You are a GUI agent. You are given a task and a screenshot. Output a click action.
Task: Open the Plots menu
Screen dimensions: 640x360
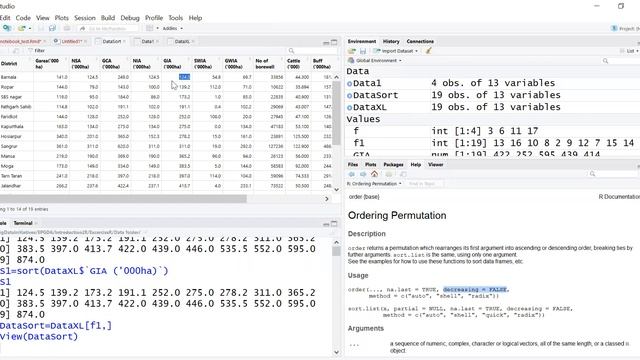[62, 18]
